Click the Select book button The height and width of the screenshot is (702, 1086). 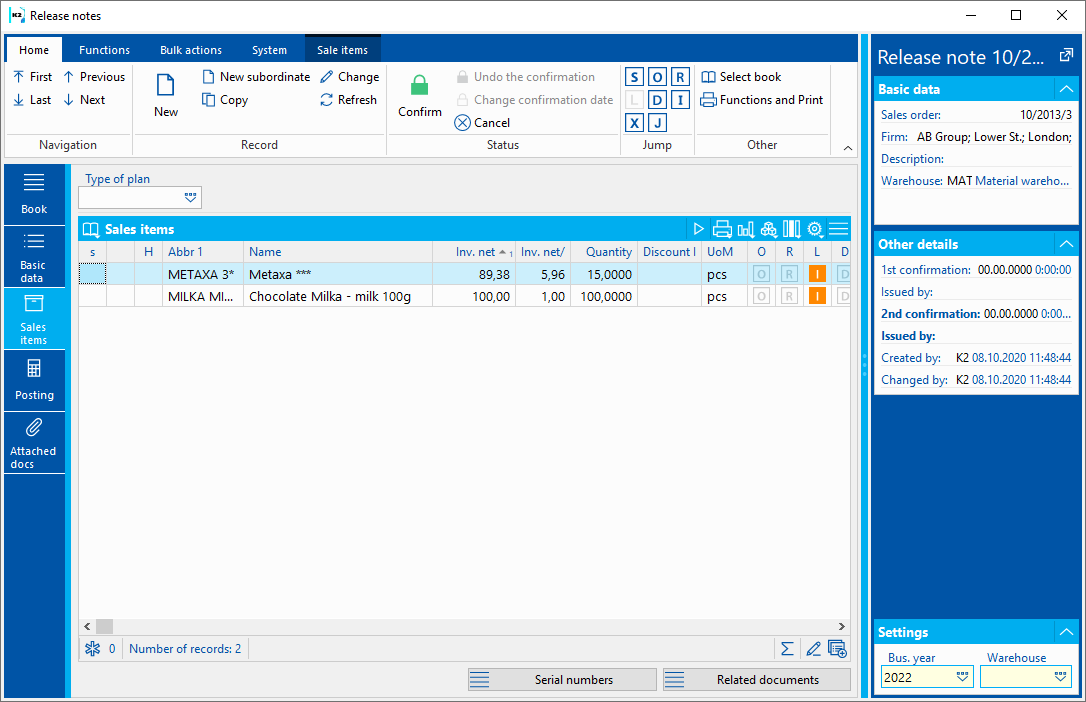tap(741, 77)
